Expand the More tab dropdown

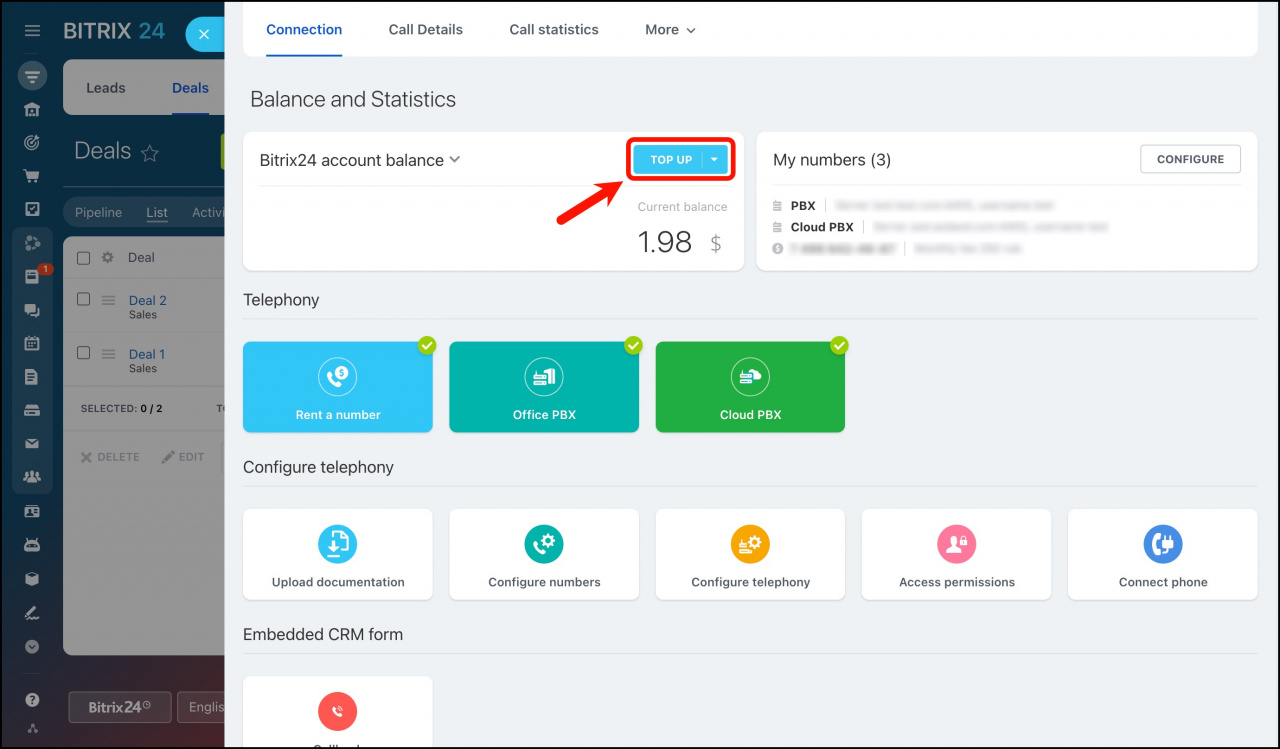tap(670, 30)
